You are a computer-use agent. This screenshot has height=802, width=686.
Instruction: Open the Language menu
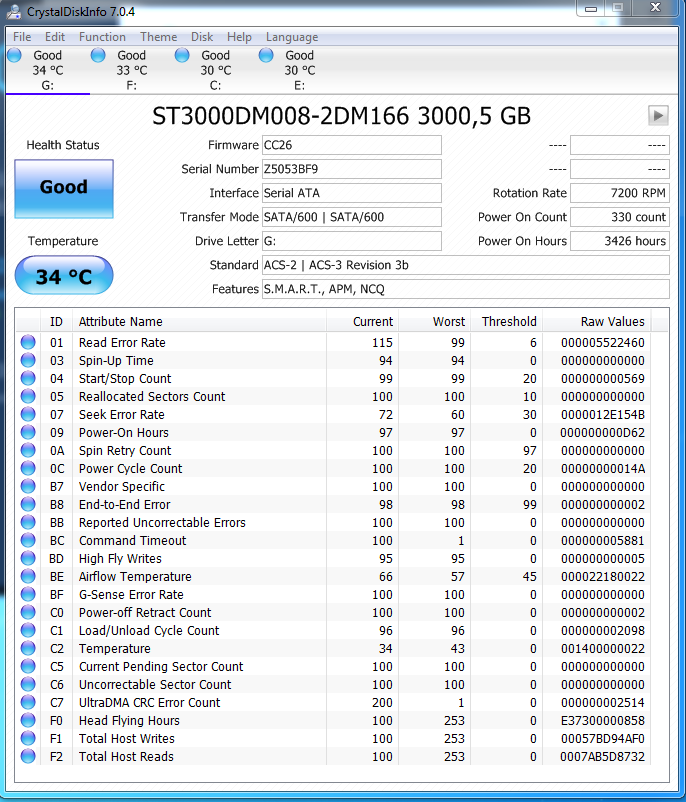pyautogui.click(x=292, y=37)
